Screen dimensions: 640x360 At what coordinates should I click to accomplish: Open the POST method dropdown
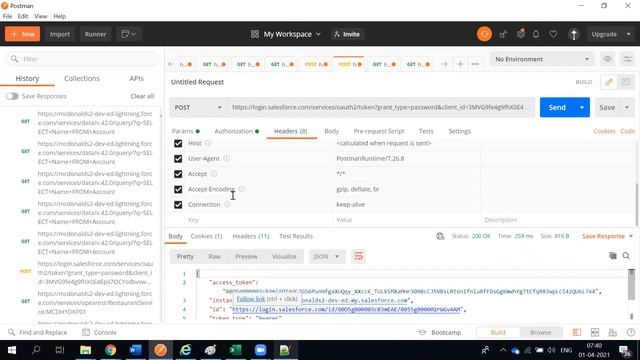(198, 107)
